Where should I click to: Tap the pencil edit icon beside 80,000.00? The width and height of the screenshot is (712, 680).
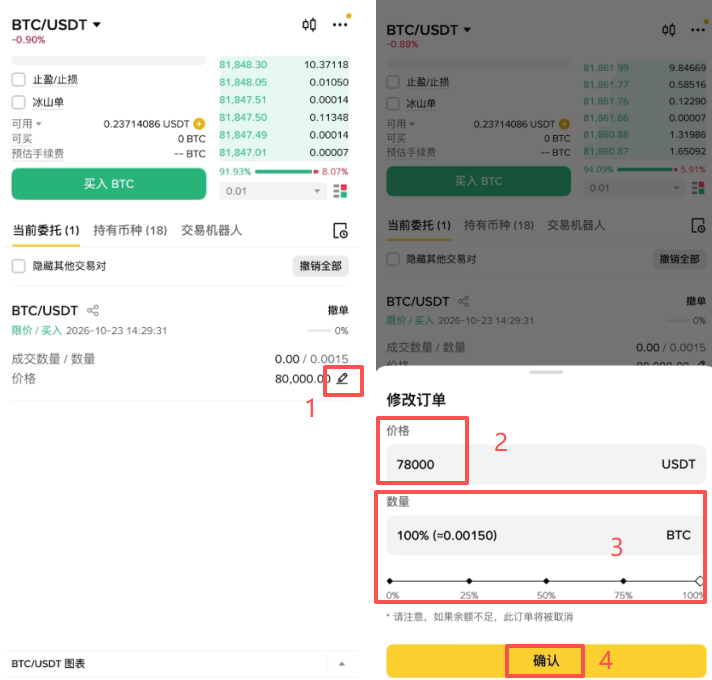tap(342, 379)
